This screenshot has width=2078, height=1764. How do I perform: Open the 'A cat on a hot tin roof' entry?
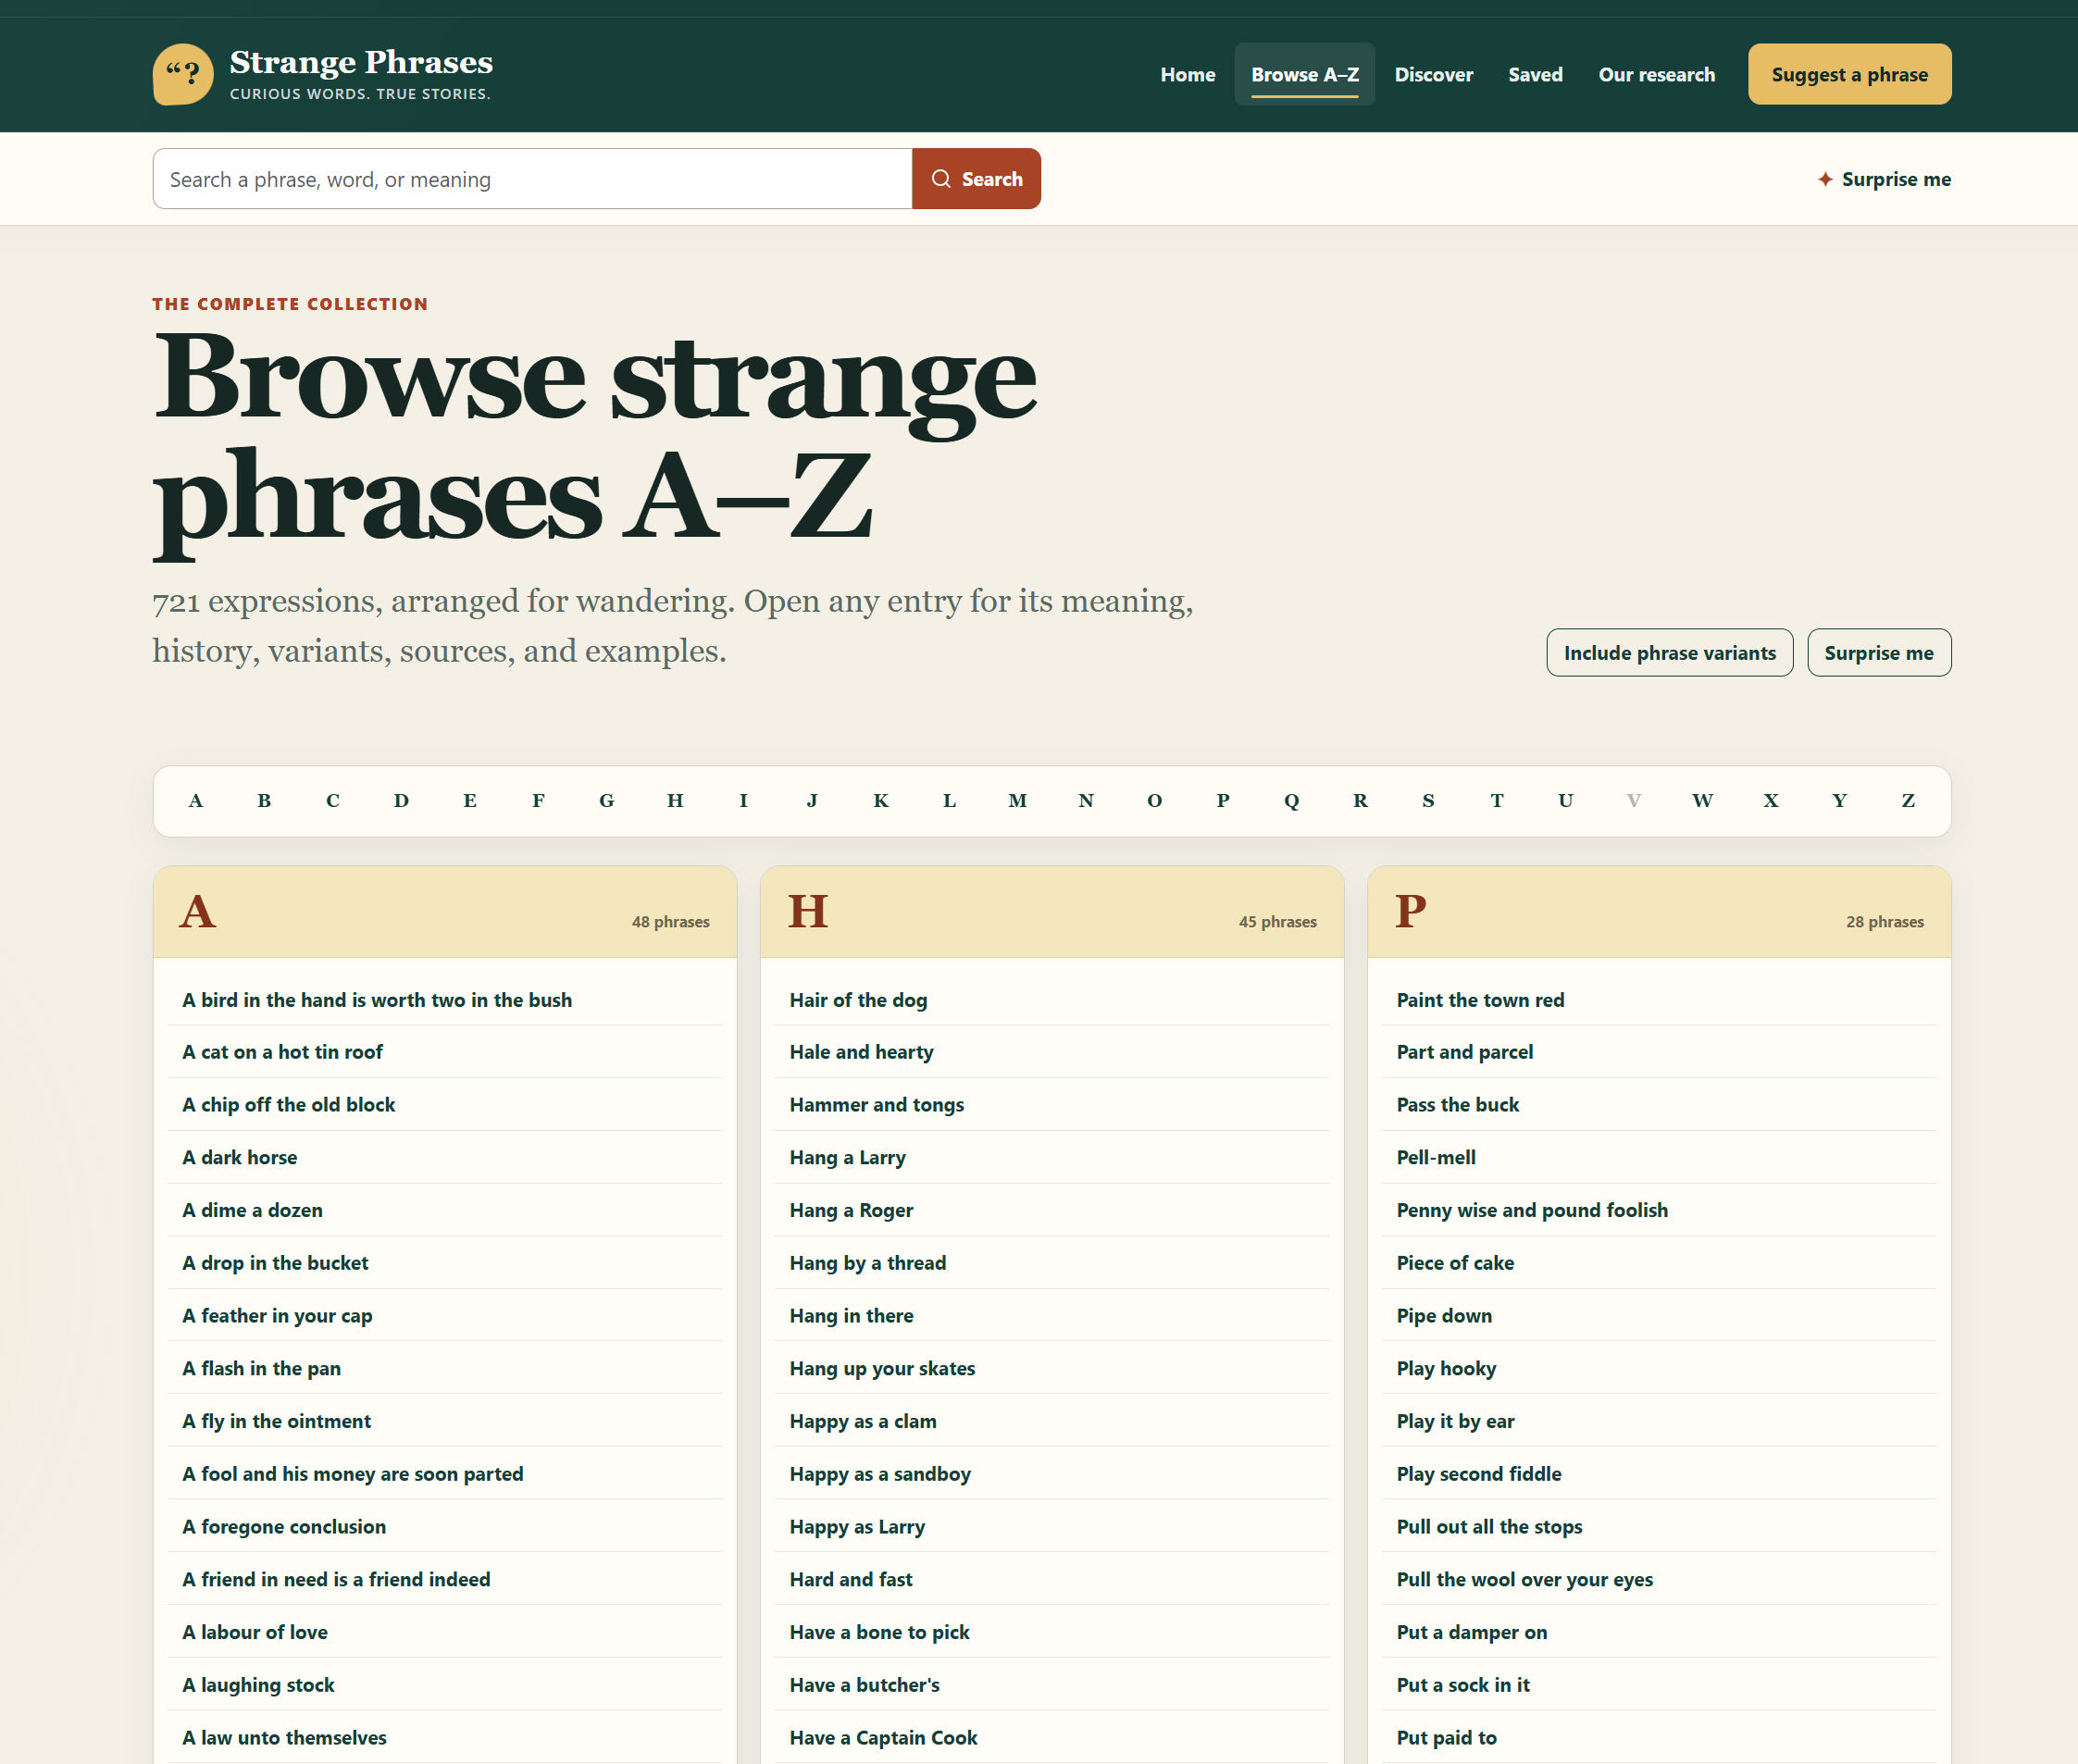point(445,1052)
